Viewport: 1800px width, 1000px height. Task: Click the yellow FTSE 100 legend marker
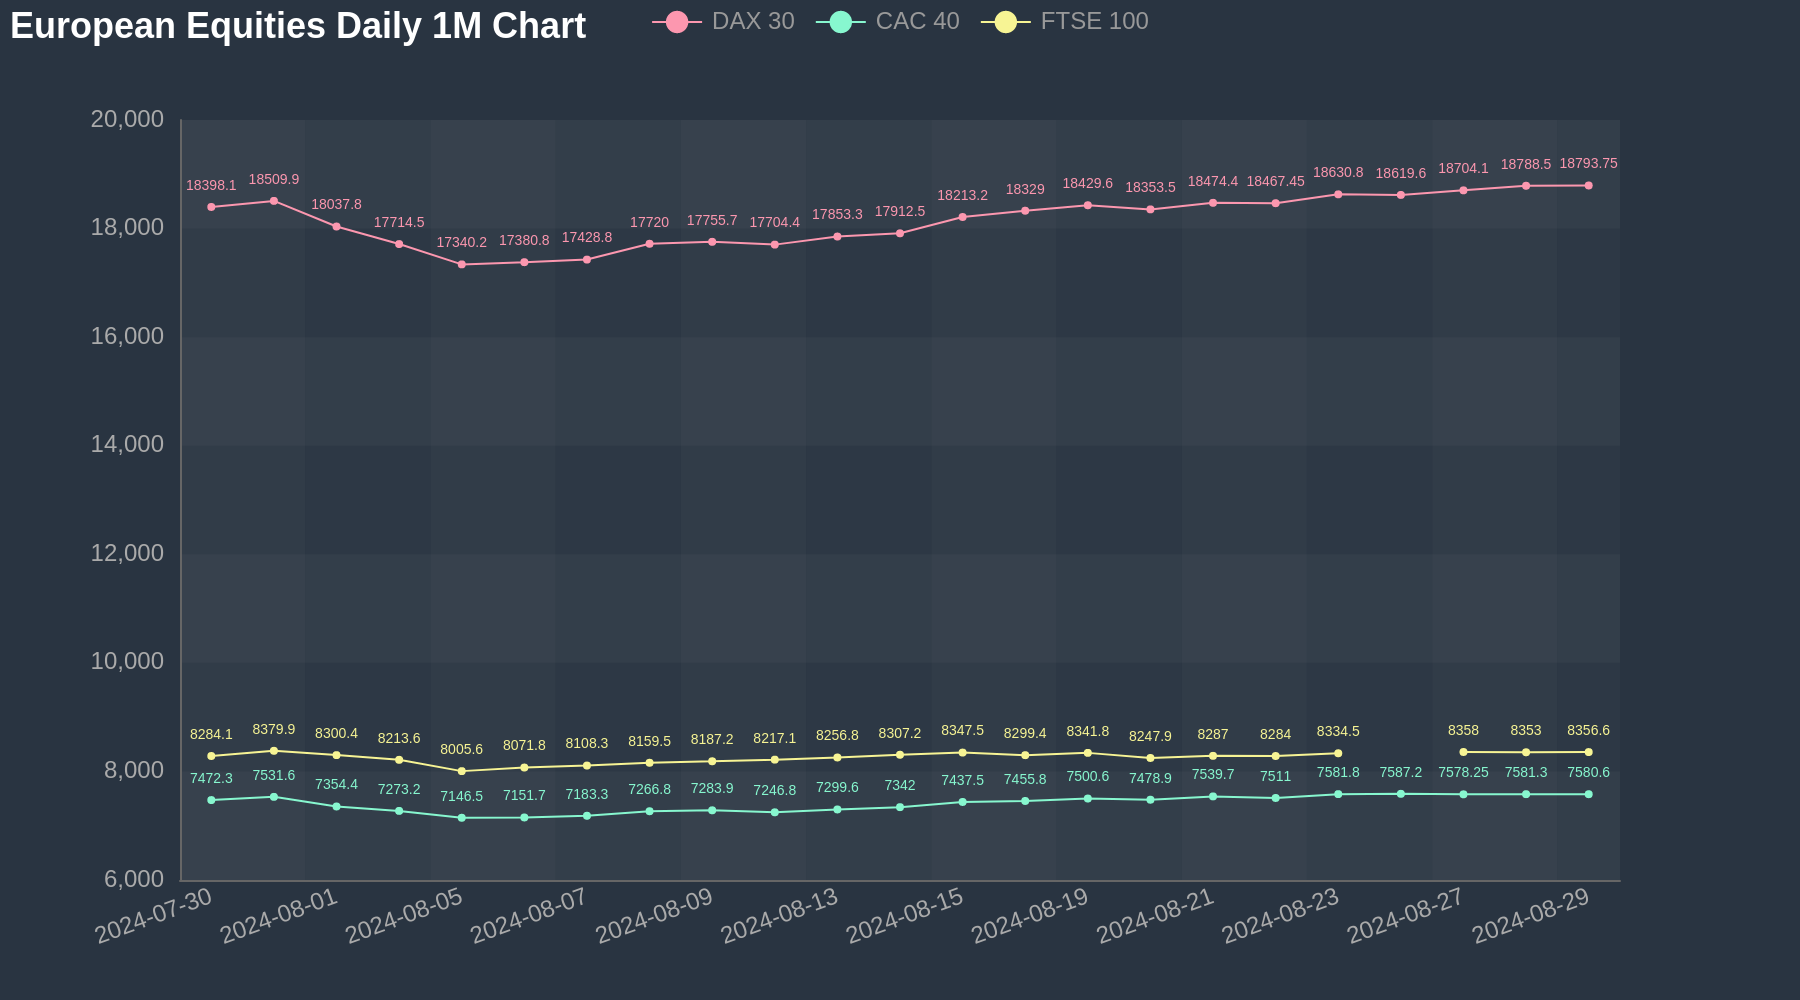point(1006,22)
